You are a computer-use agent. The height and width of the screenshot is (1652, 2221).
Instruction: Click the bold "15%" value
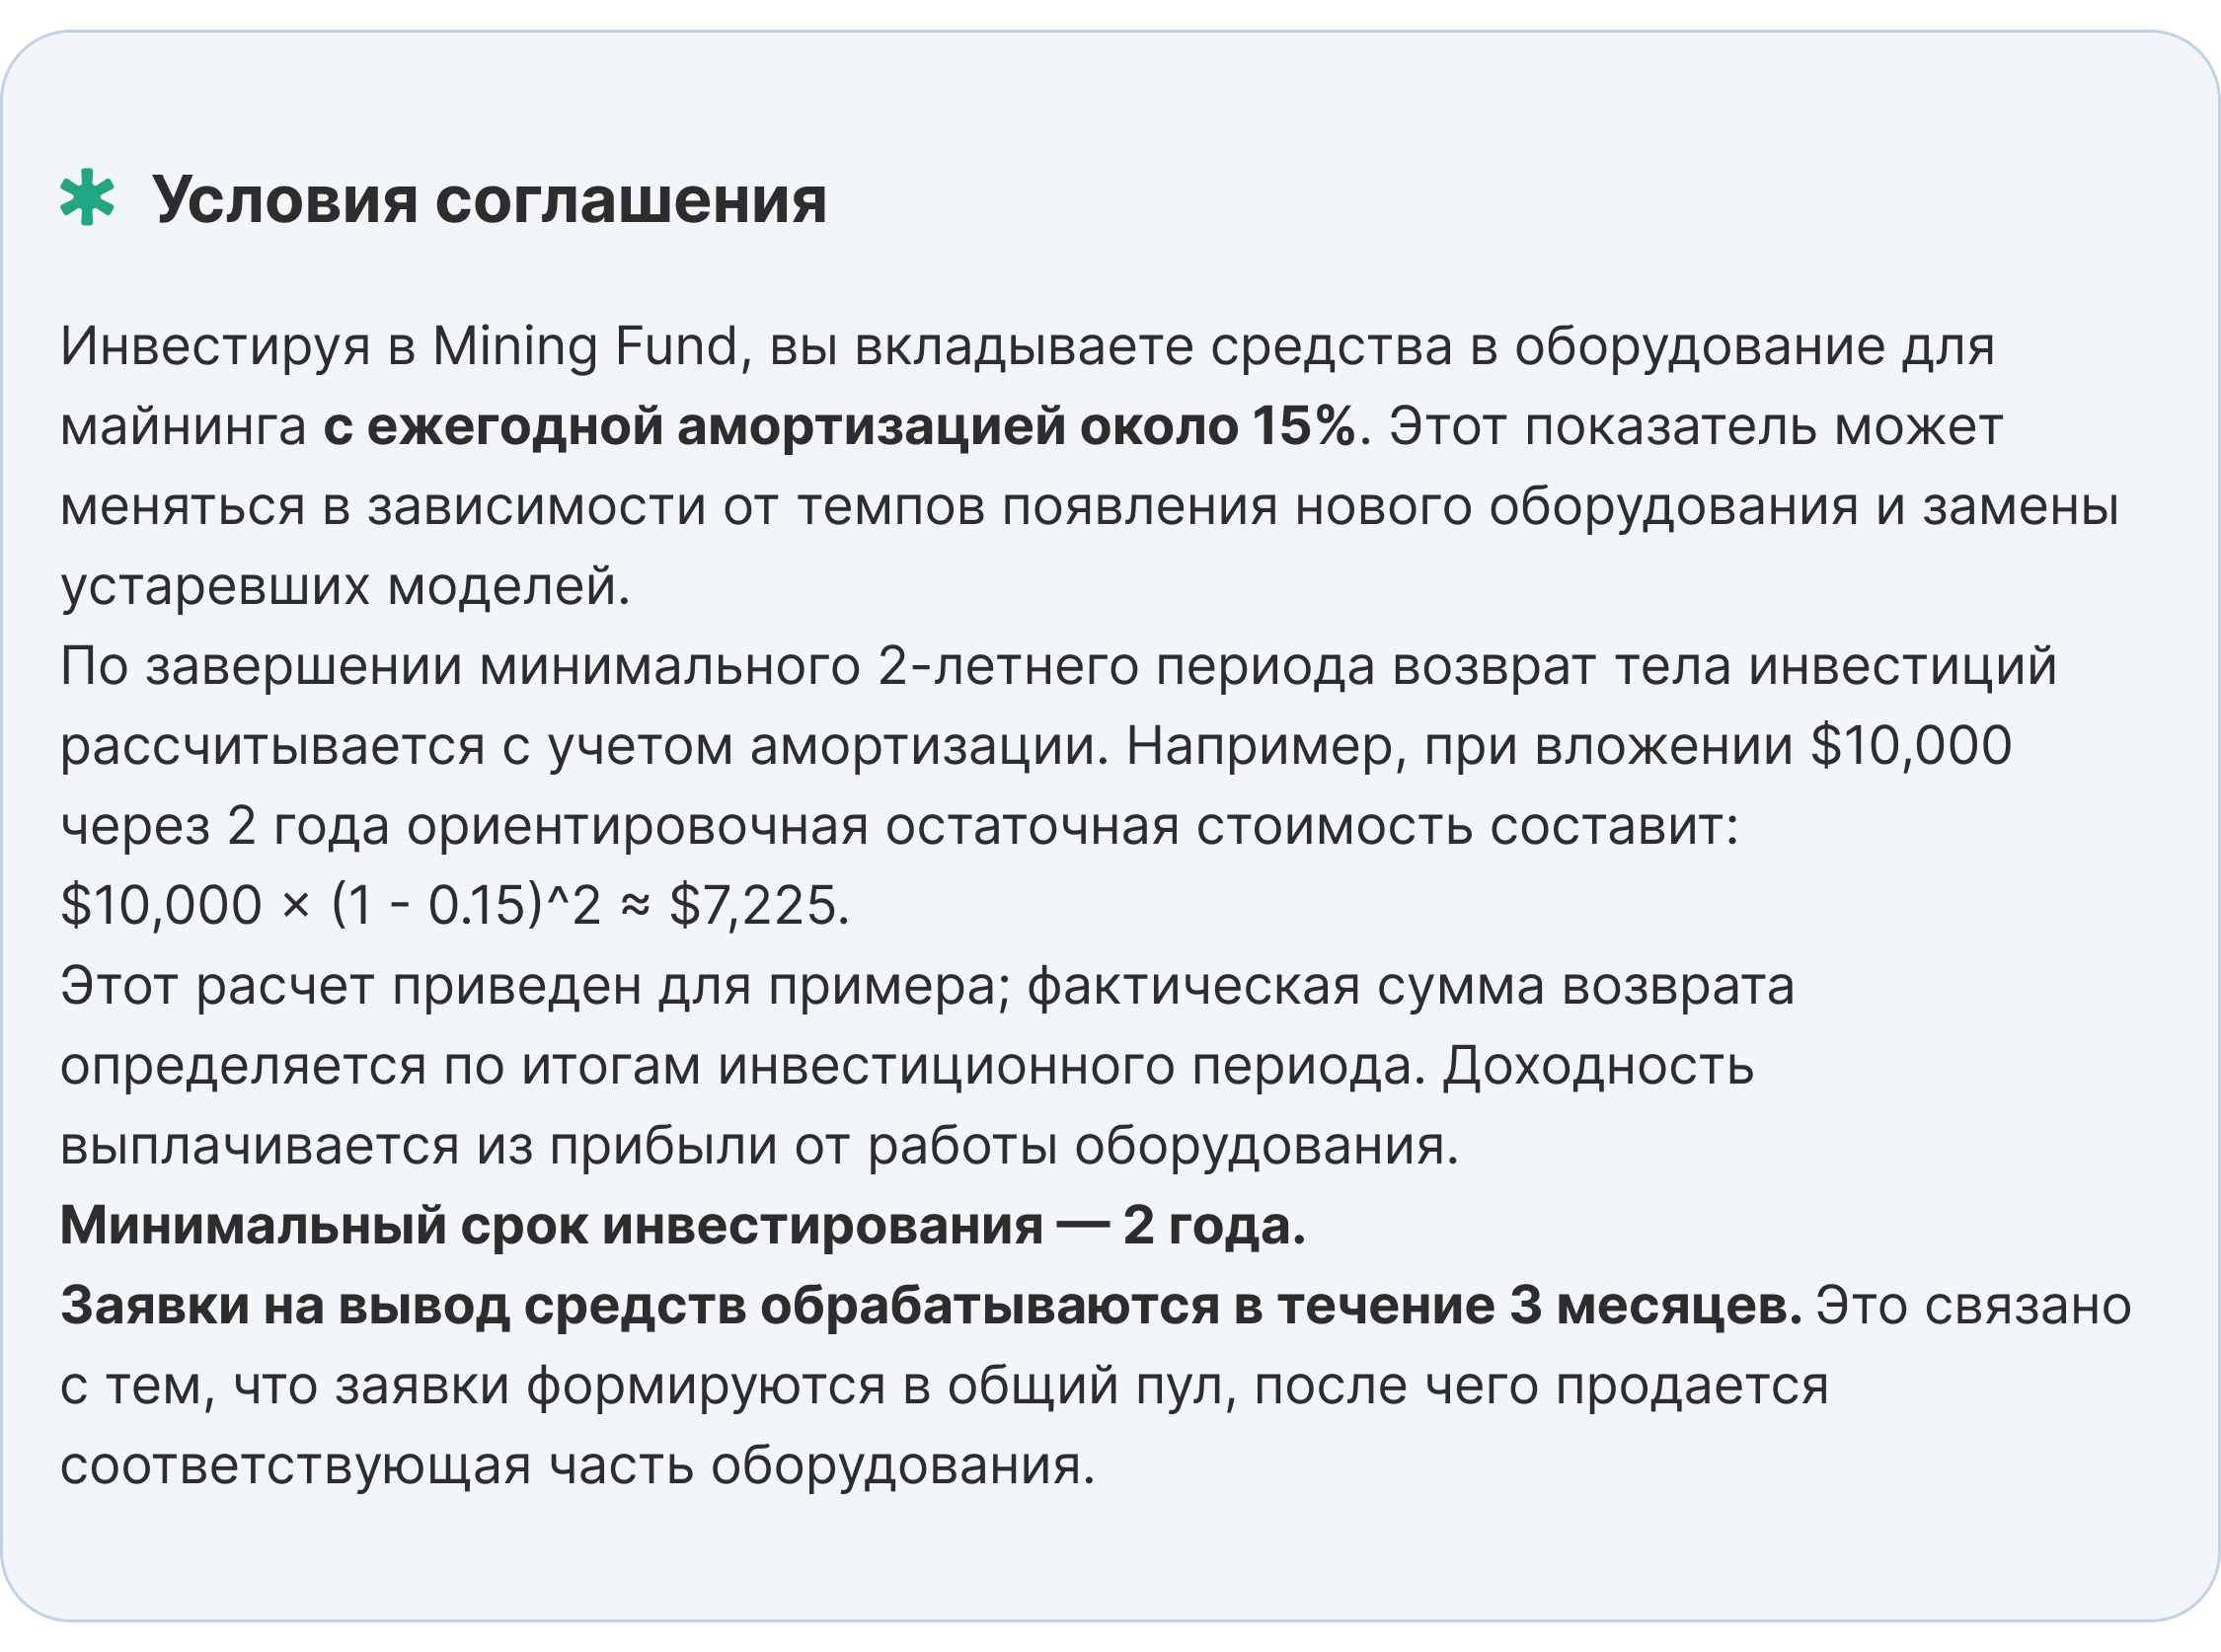tap(1303, 427)
